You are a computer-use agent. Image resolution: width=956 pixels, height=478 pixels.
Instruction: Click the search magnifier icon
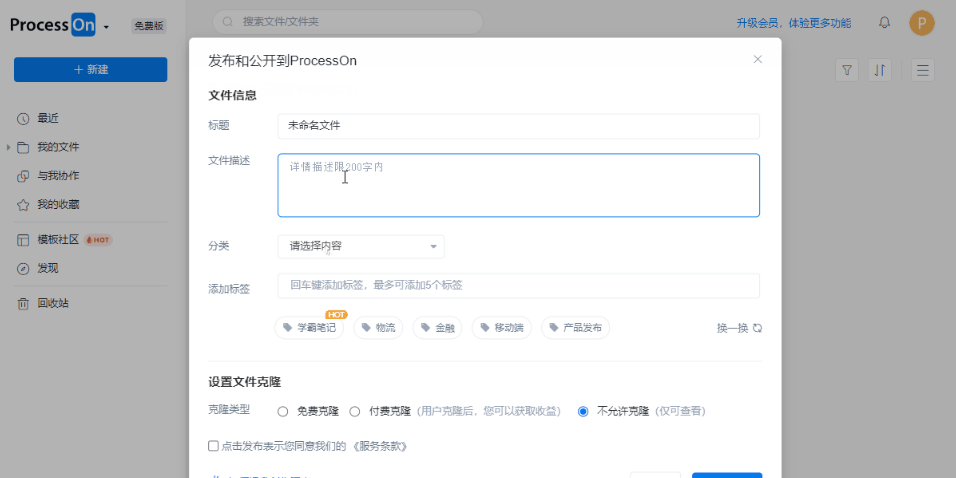(x=228, y=22)
